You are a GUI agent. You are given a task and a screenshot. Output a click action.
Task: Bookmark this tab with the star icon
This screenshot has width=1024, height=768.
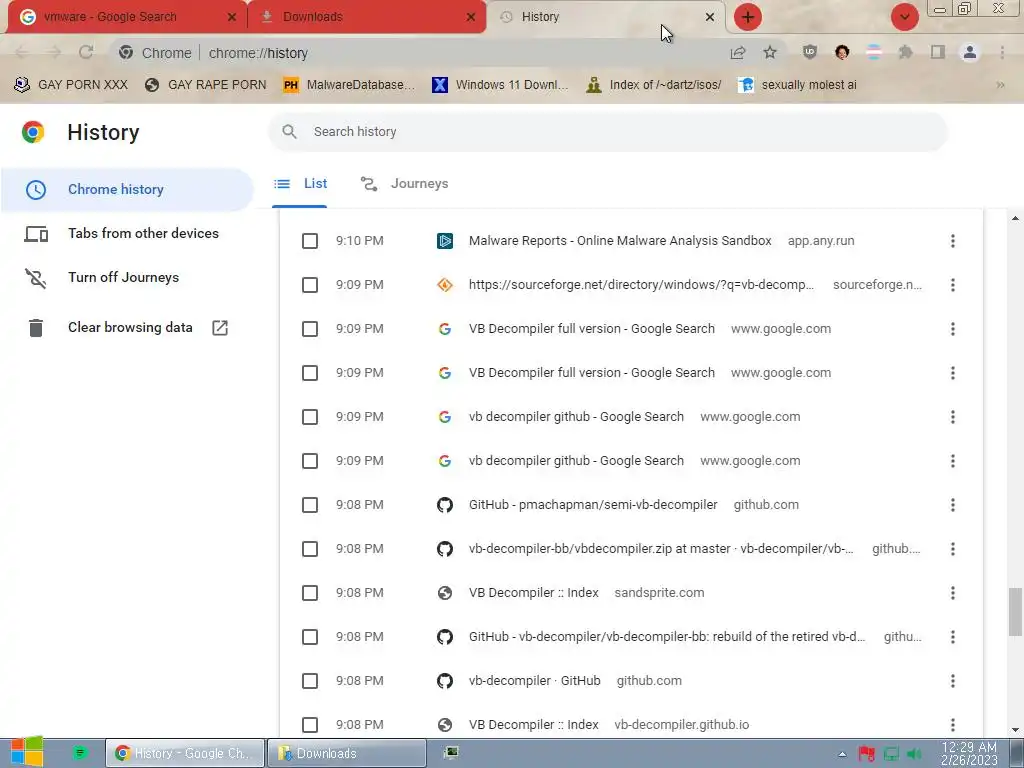770,52
